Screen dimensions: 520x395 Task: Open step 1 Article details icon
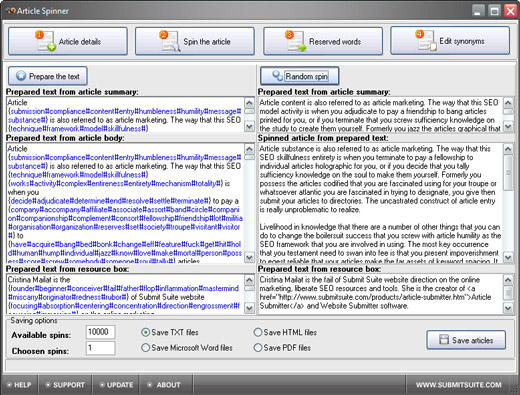point(46,41)
